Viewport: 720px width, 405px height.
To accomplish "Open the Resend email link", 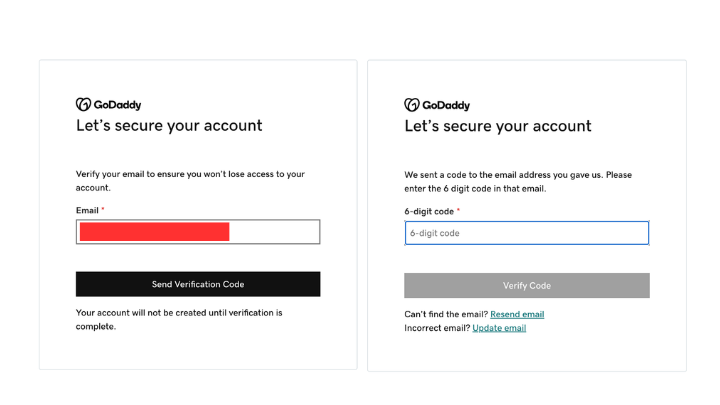I will tap(517, 315).
